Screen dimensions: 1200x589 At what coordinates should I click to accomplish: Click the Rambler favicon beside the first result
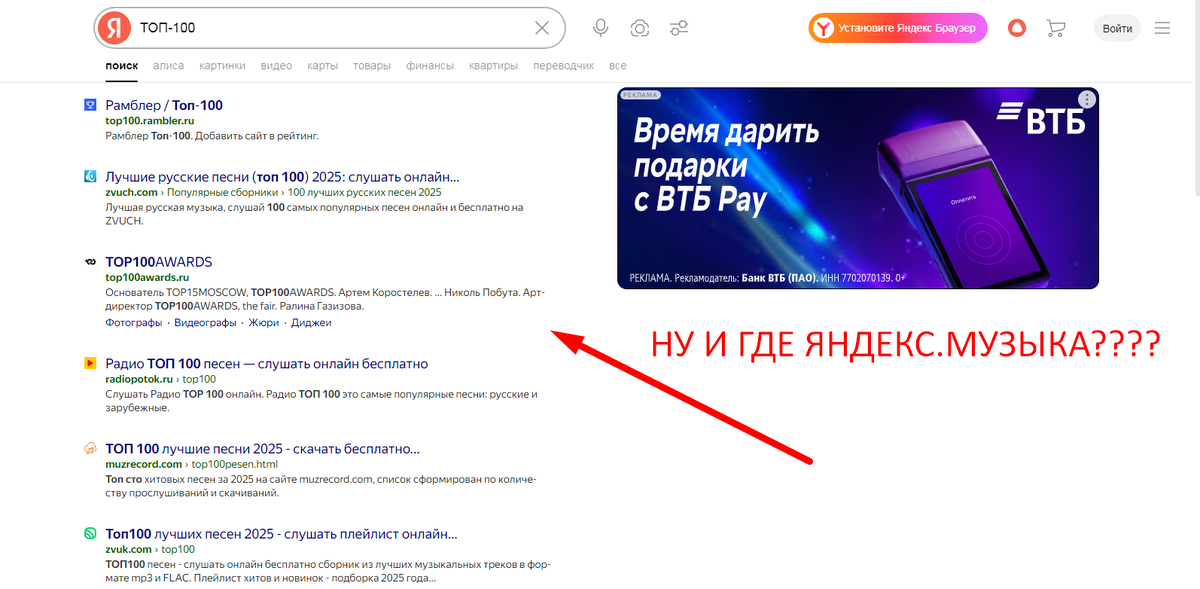pos(92,105)
